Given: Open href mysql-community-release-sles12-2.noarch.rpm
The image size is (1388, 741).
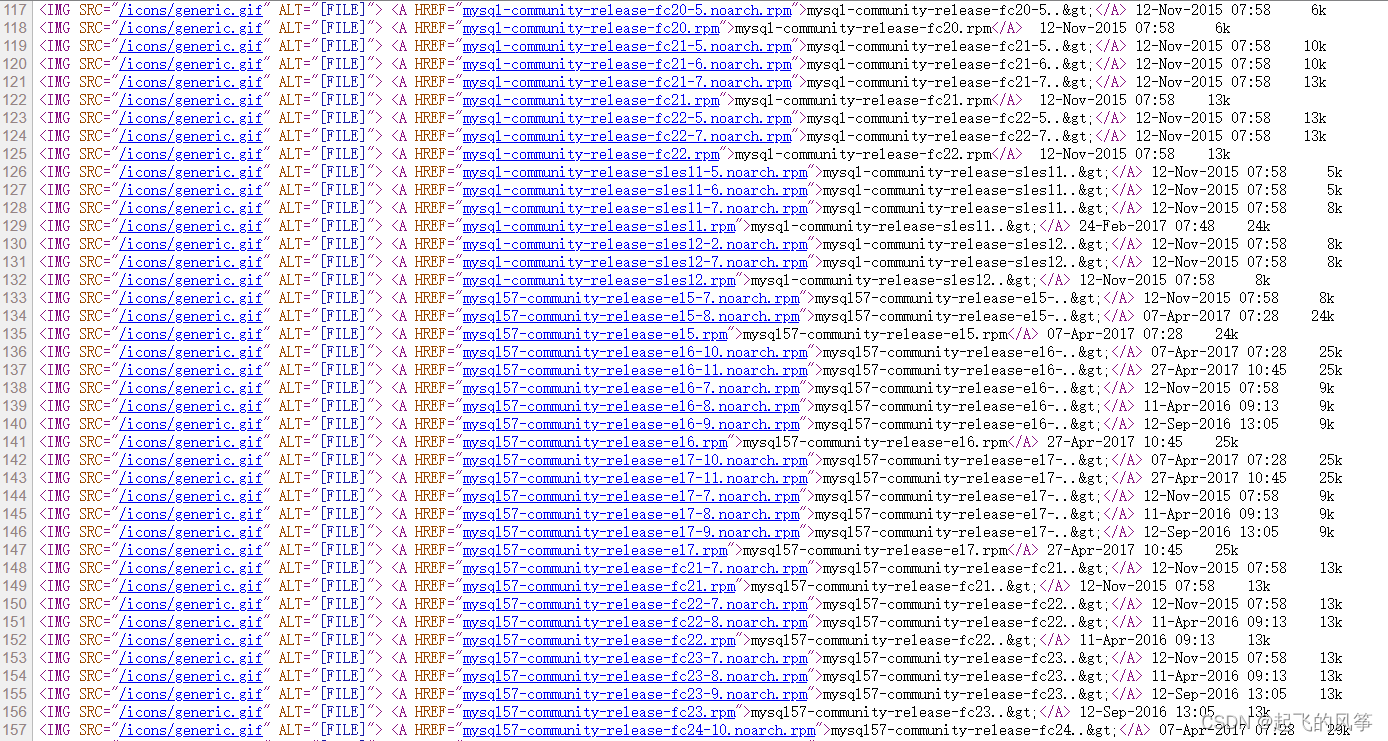Looking at the screenshot, I should pos(635,244).
